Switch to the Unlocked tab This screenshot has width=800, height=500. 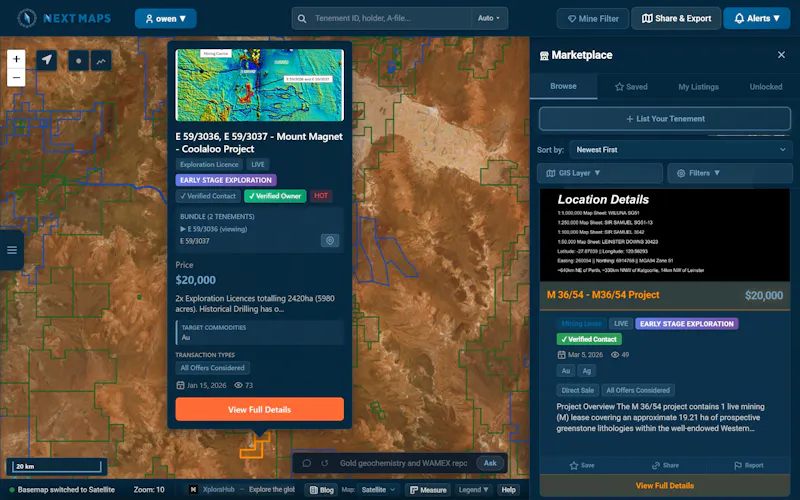click(x=765, y=87)
